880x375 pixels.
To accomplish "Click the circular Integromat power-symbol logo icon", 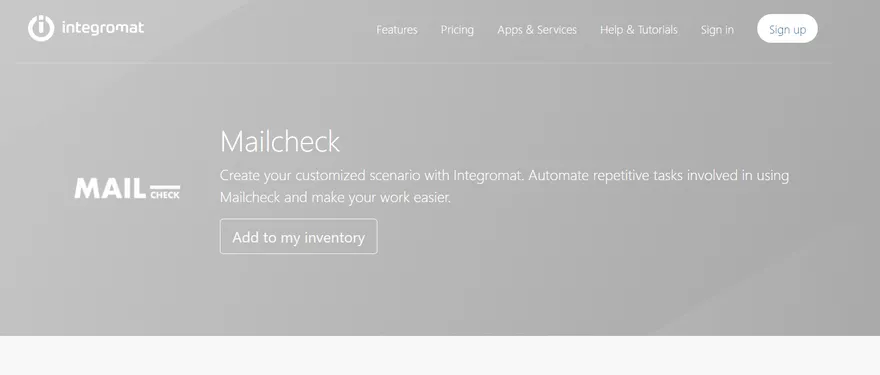I will pyautogui.click(x=41, y=28).
